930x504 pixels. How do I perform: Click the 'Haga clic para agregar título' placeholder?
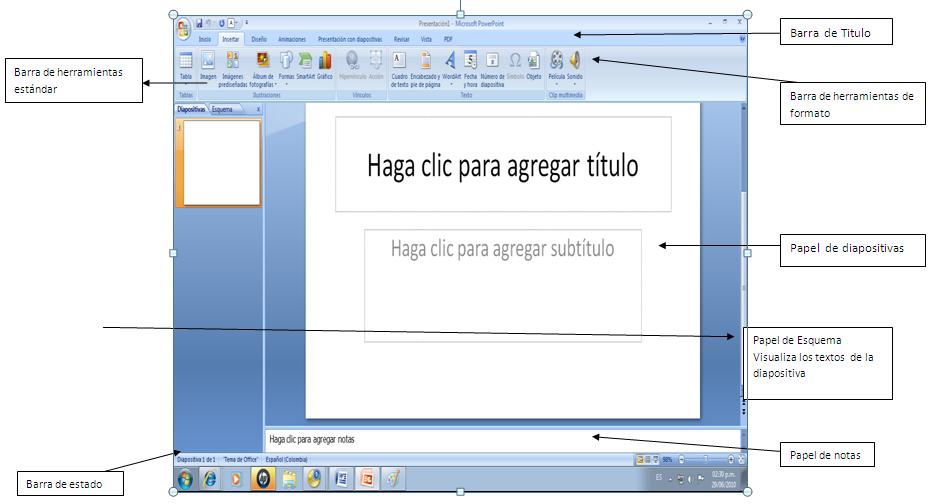[x=503, y=164]
